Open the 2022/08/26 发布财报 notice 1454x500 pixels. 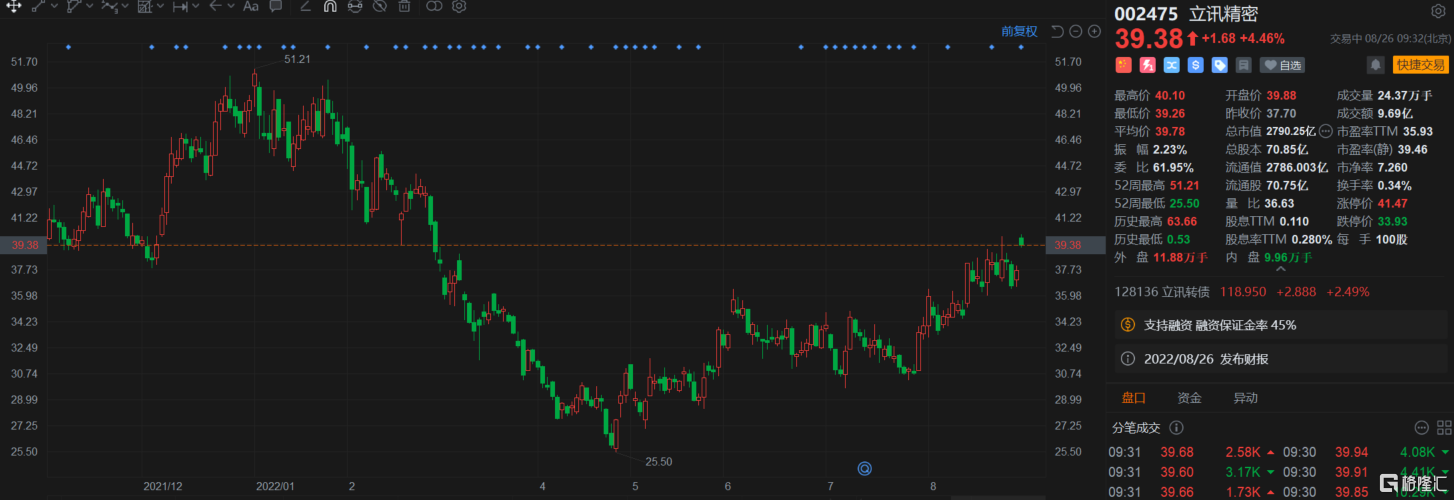(1280, 358)
